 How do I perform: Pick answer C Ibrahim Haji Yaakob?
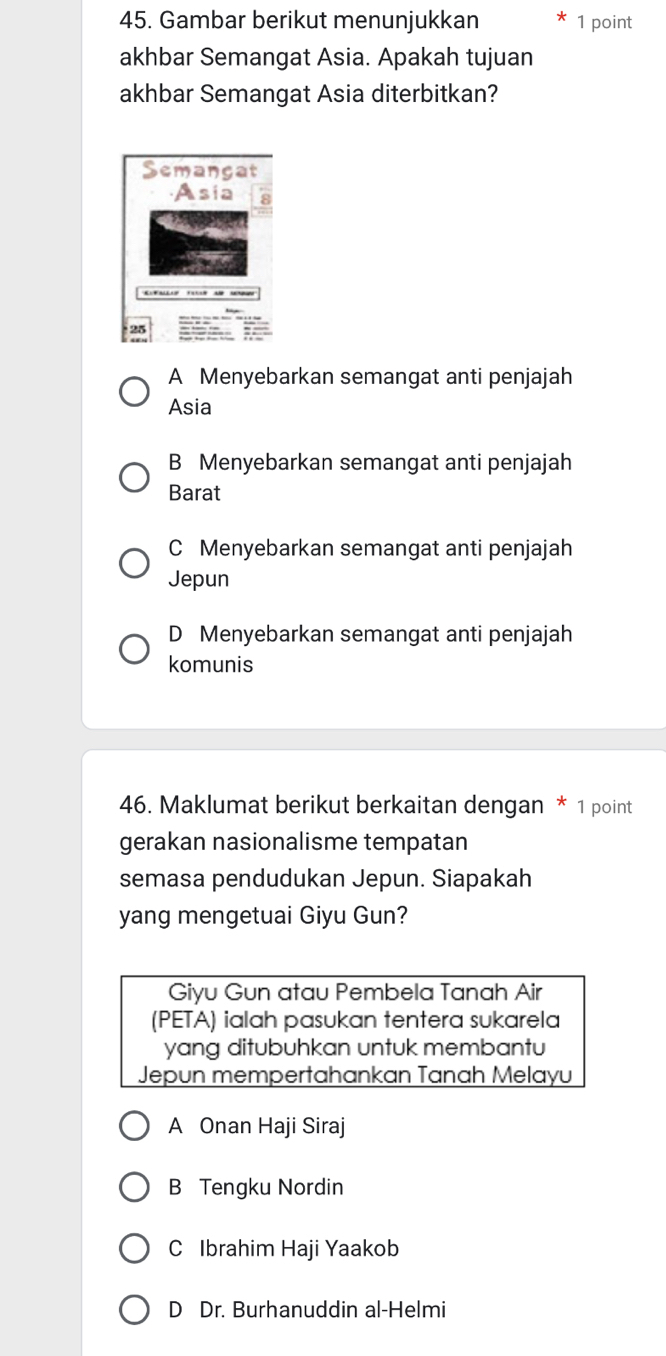coord(136,1248)
